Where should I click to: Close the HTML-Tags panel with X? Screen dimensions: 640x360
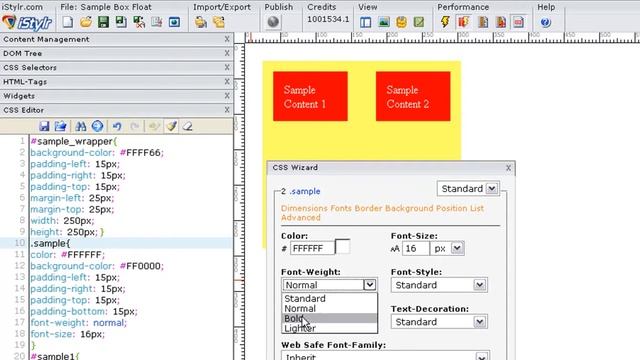pyautogui.click(x=227, y=82)
